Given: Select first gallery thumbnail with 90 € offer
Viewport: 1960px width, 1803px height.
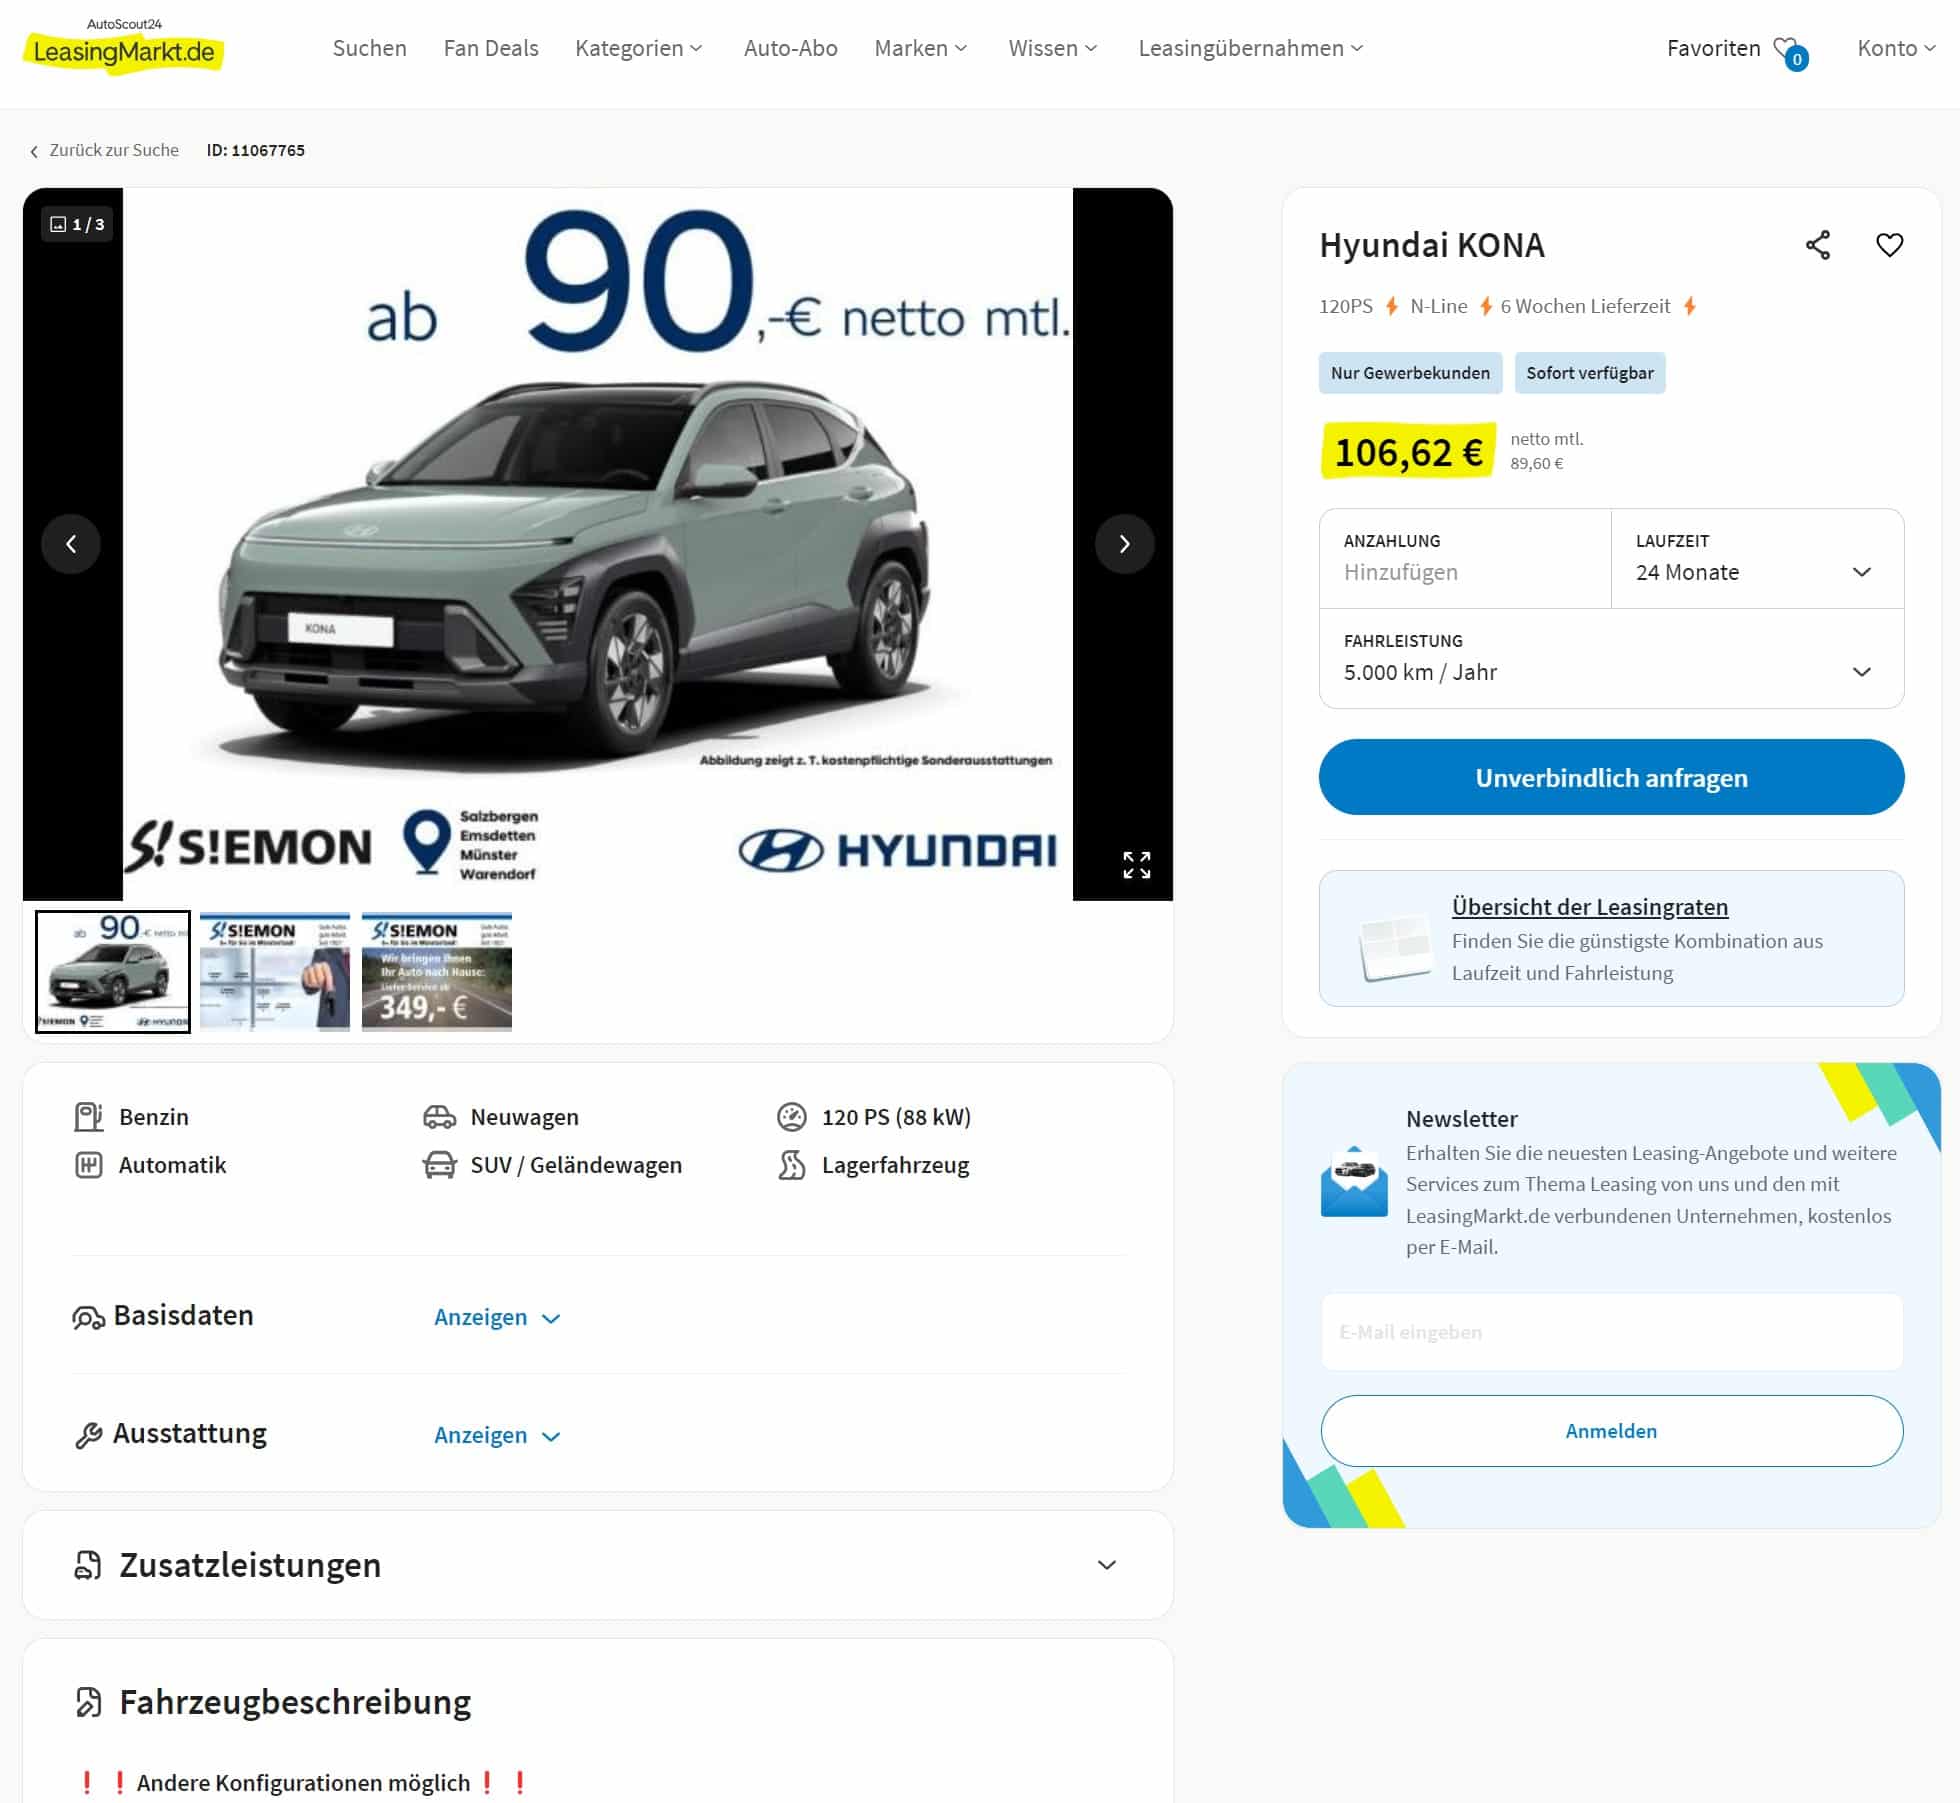Looking at the screenshot, I should coord(113,971).
